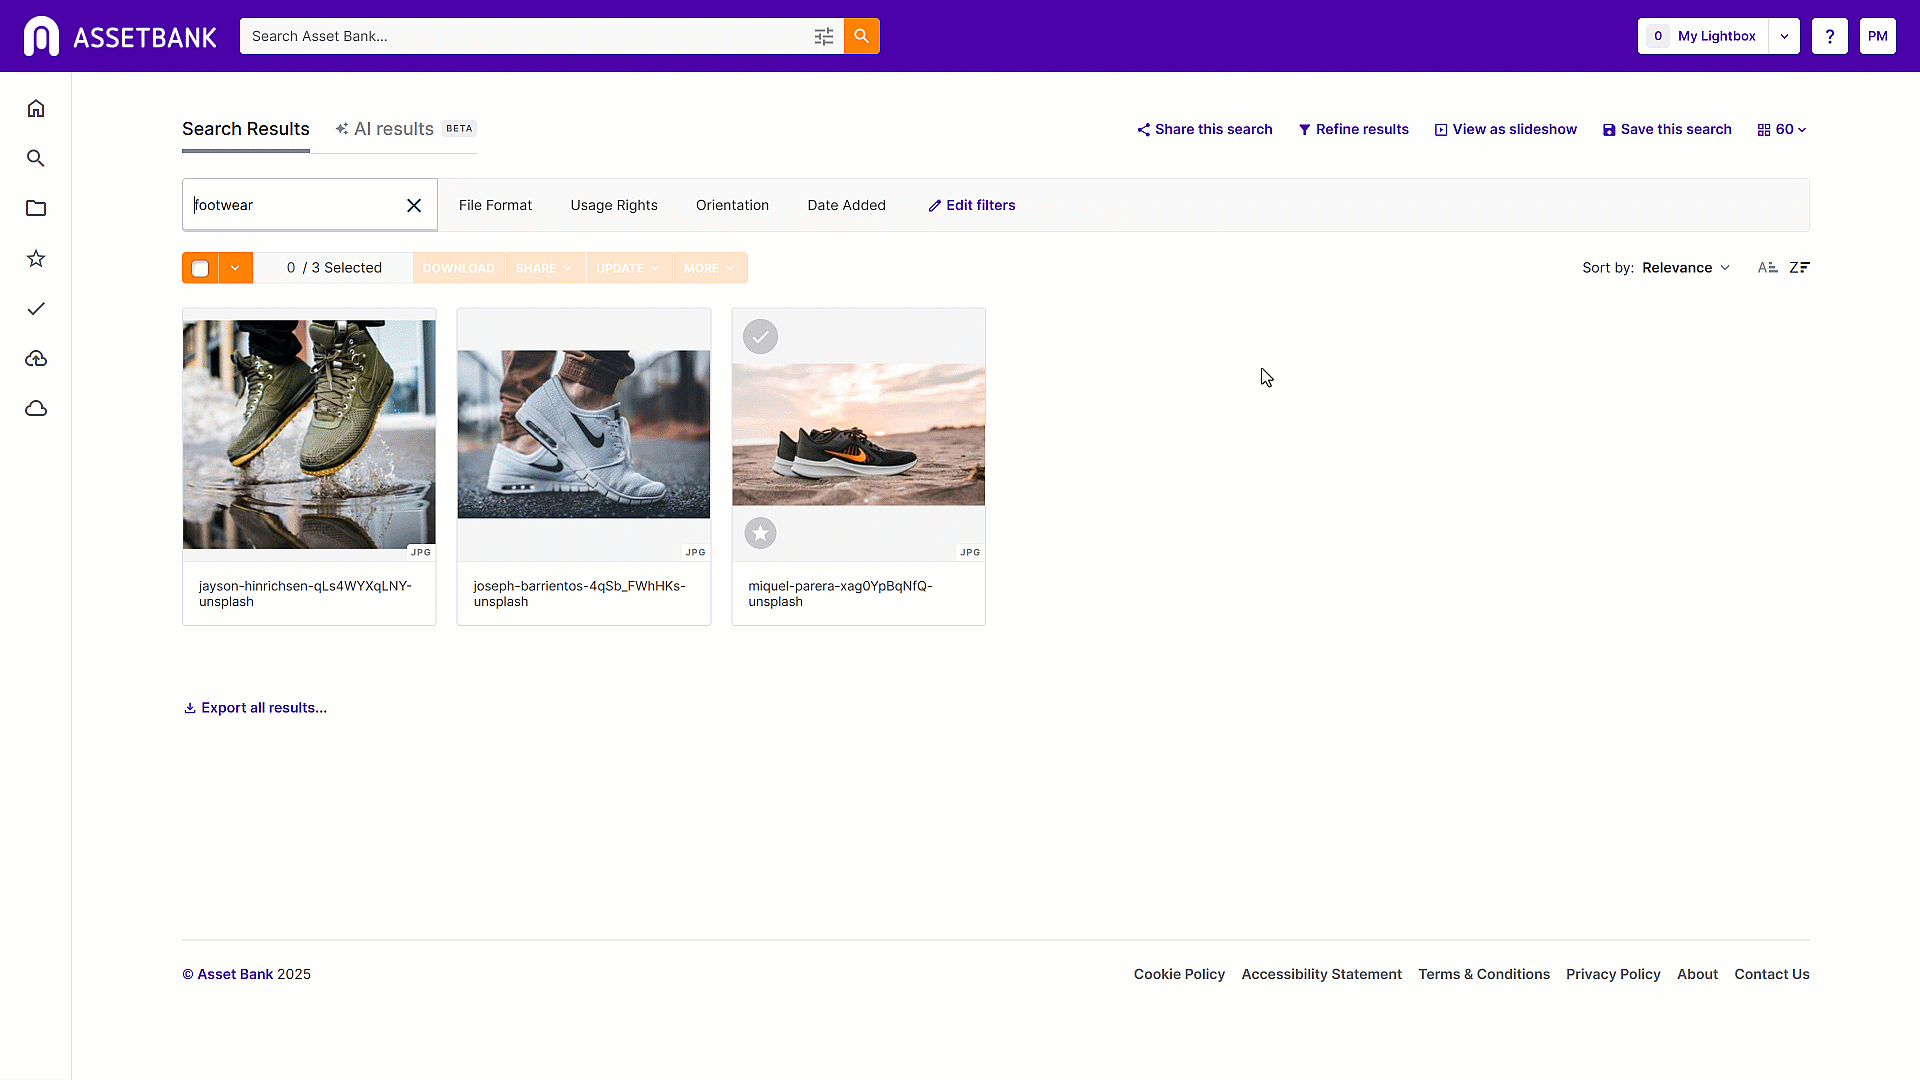Clear the footwear keyword with the X
The width and height of the screenshot is (1920, 1080).
pos(414,205)
